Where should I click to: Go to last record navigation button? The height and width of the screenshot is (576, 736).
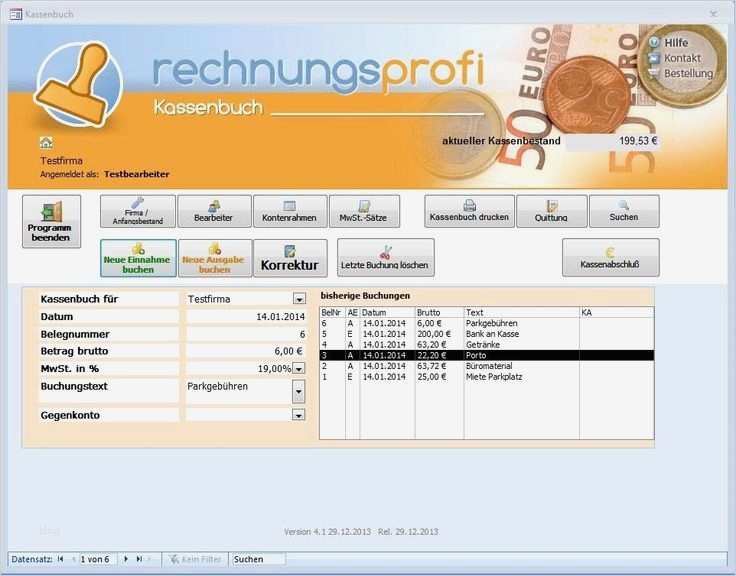coord(139,559)
